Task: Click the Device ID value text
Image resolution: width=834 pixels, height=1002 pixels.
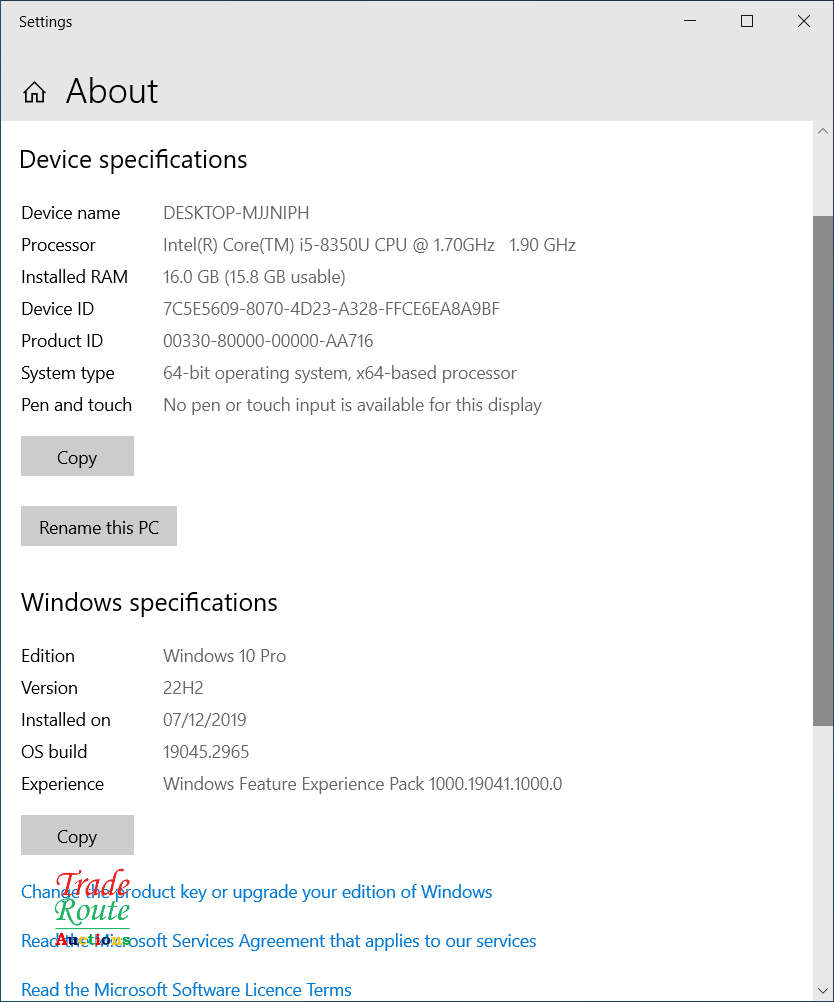Action: [x=331, y=309]
